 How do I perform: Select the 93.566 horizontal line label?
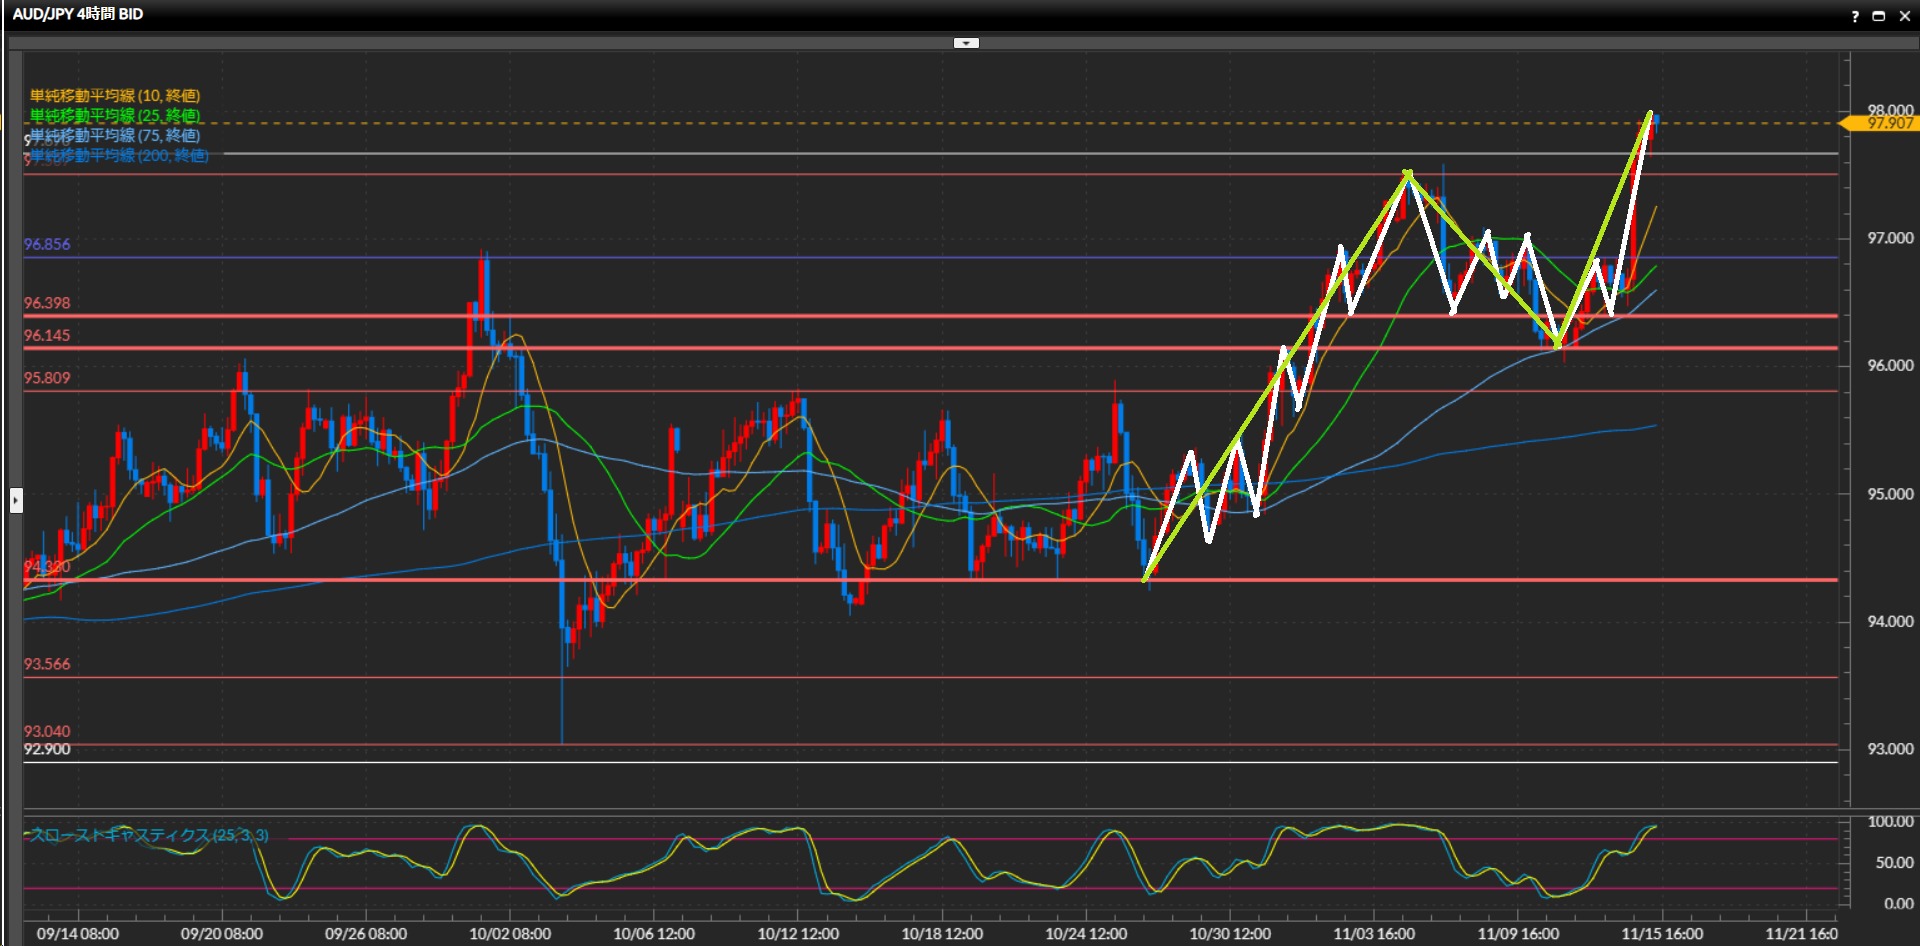point(47,664)
